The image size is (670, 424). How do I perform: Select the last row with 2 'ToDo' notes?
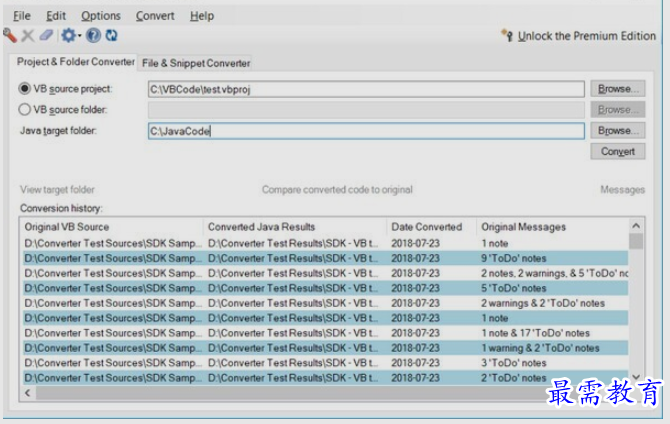[x=326, y=378]
